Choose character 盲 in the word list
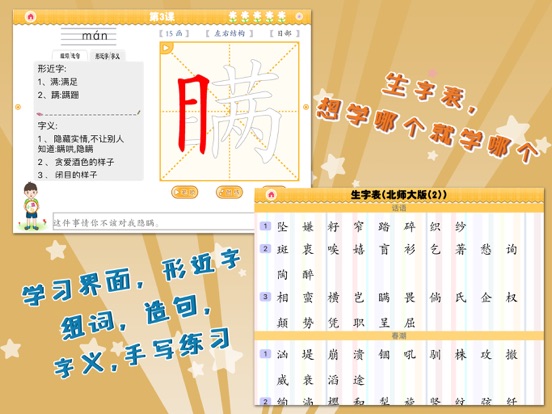 (x=384, y=250)
